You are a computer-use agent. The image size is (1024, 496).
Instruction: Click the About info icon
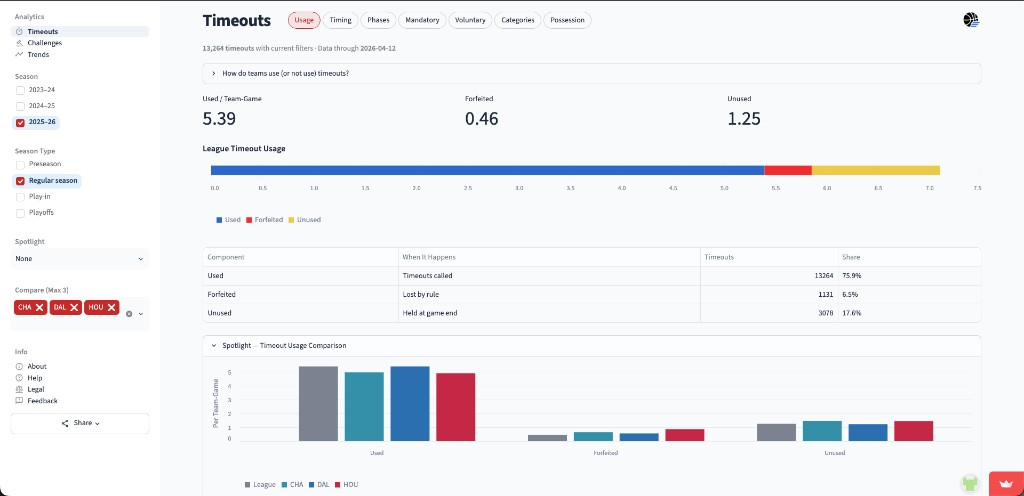click(x=20, y=366)
